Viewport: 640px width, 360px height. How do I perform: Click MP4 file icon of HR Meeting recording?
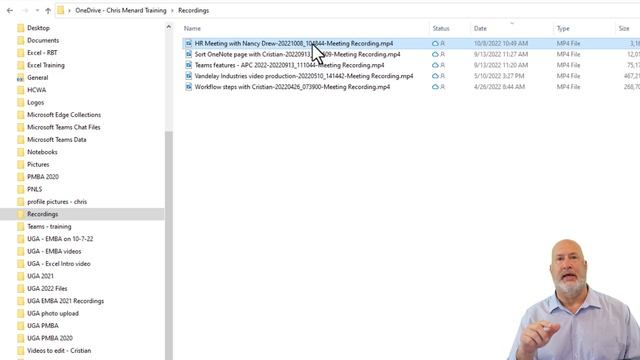click(189, 43)
